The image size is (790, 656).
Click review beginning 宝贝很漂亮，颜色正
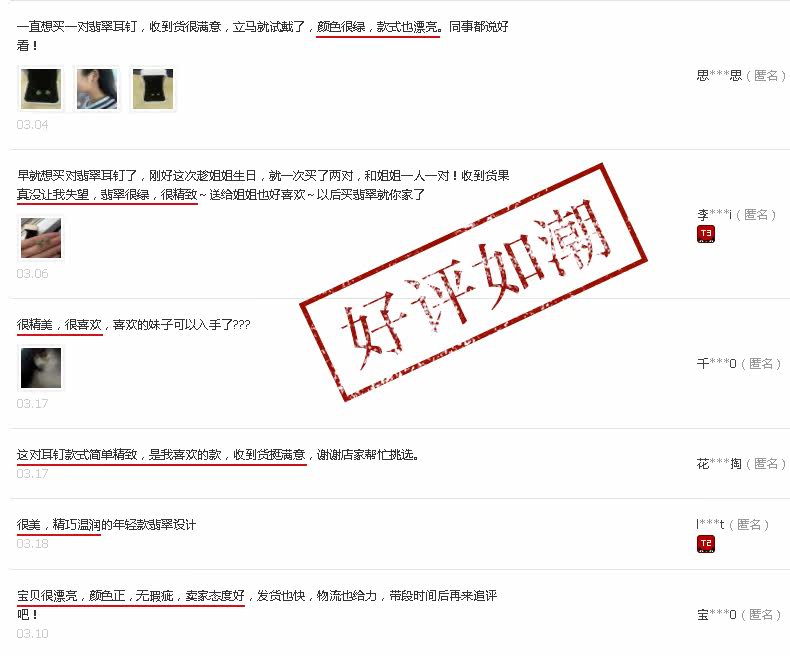tap(71, 596)
